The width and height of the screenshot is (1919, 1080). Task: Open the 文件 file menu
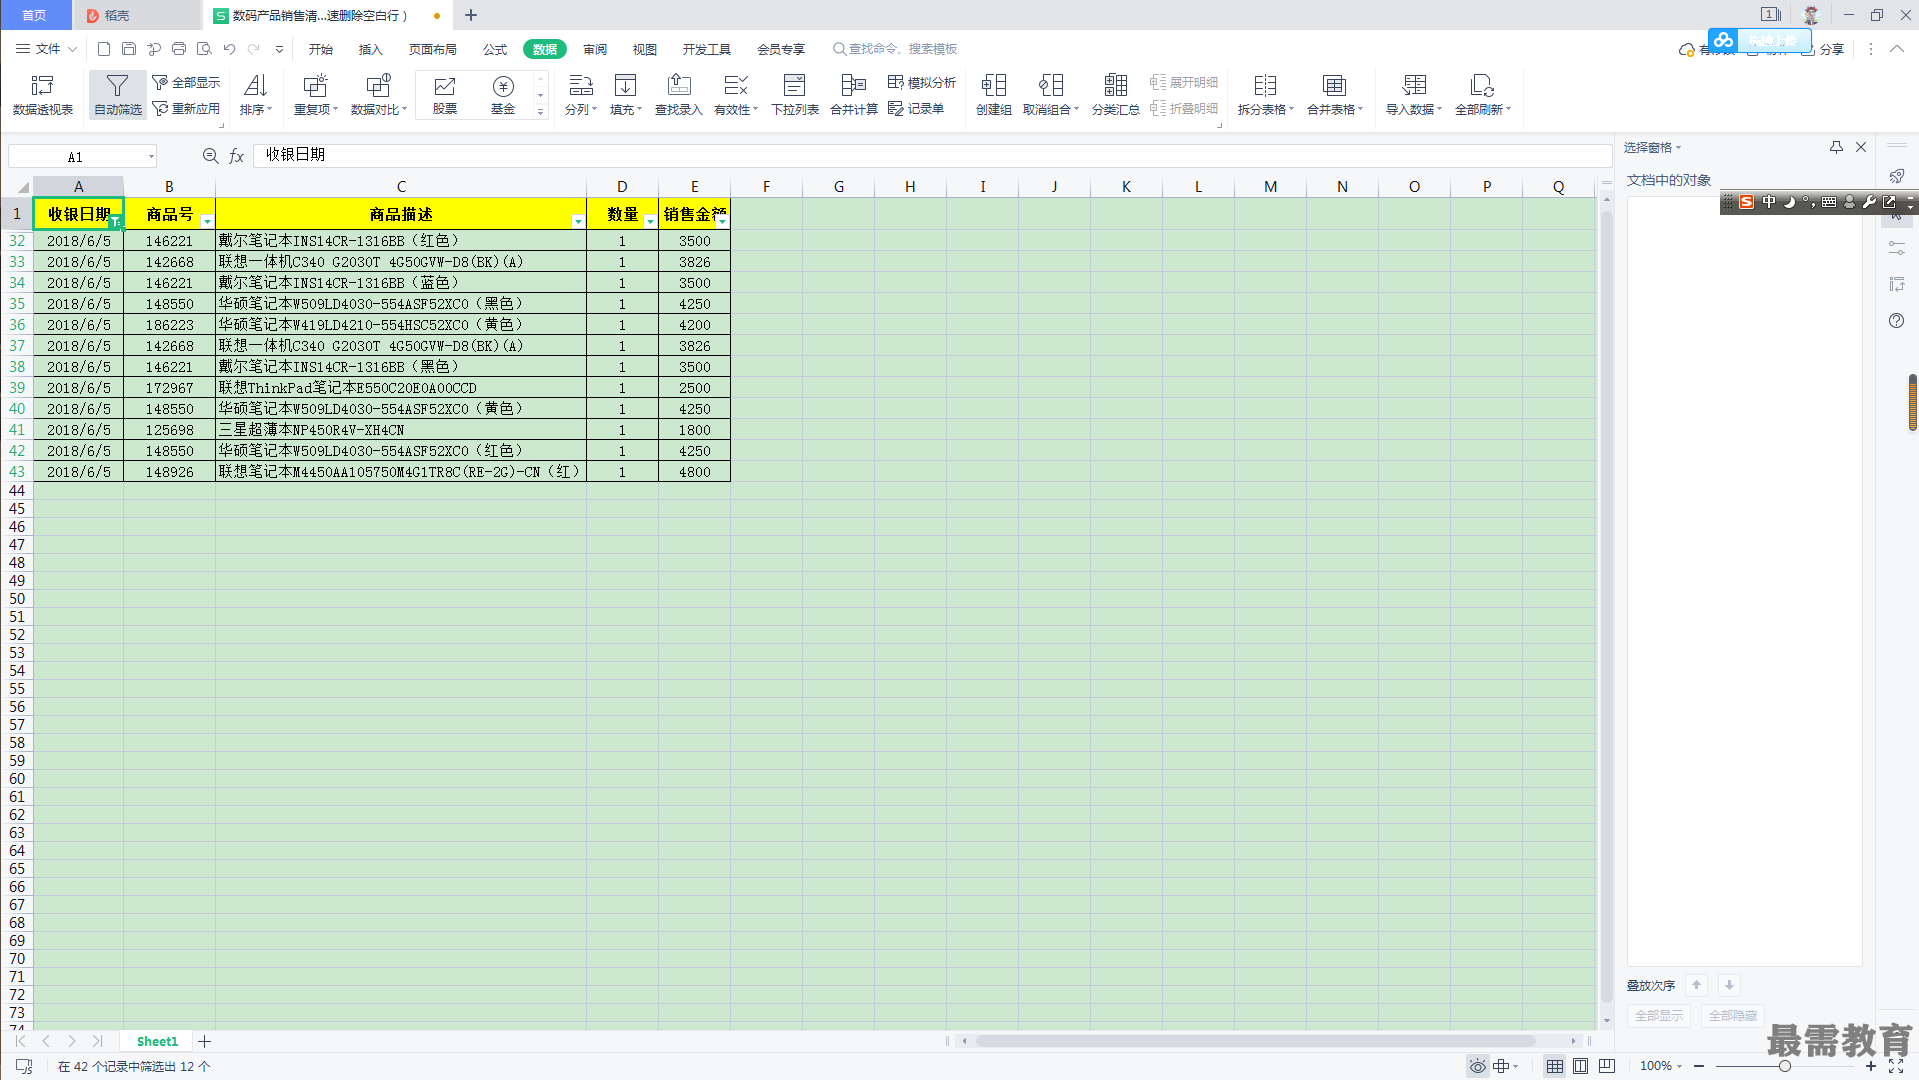(46, 49)
